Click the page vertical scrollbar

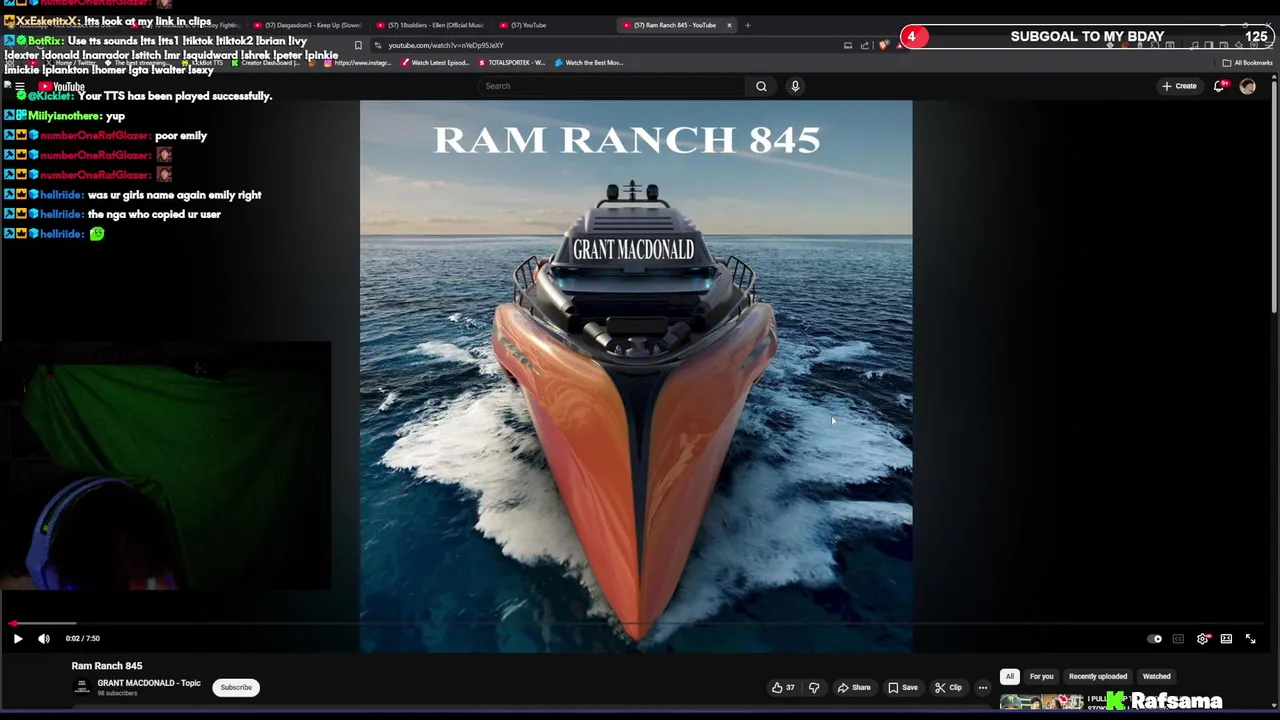1275,195
